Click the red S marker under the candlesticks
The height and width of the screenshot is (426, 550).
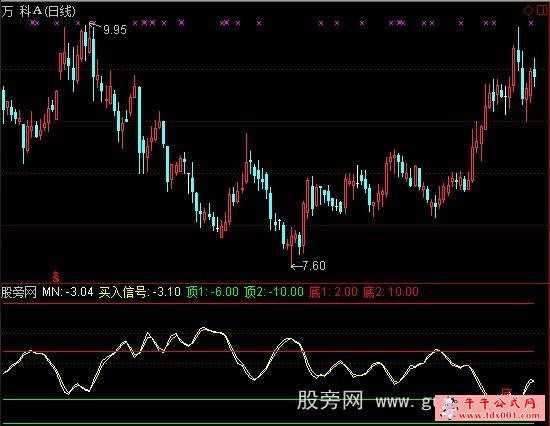(55, 276)
